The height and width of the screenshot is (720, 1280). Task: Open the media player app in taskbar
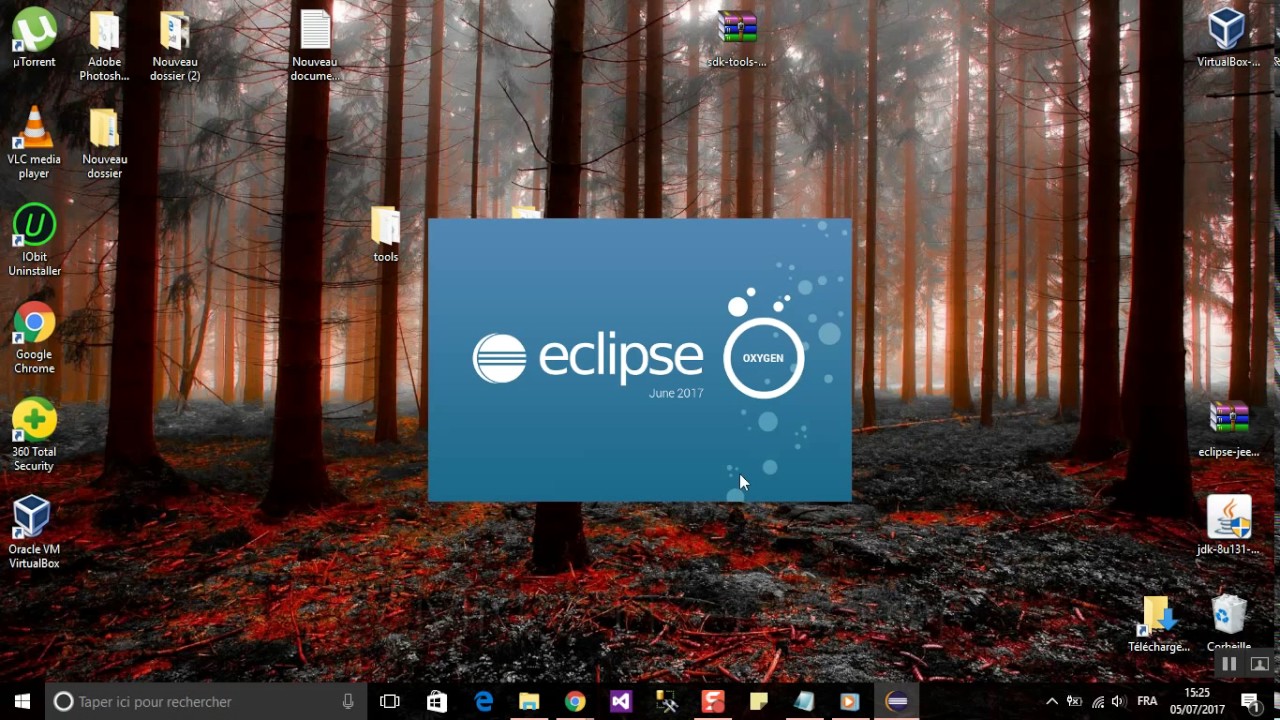[x=851, y=702]
